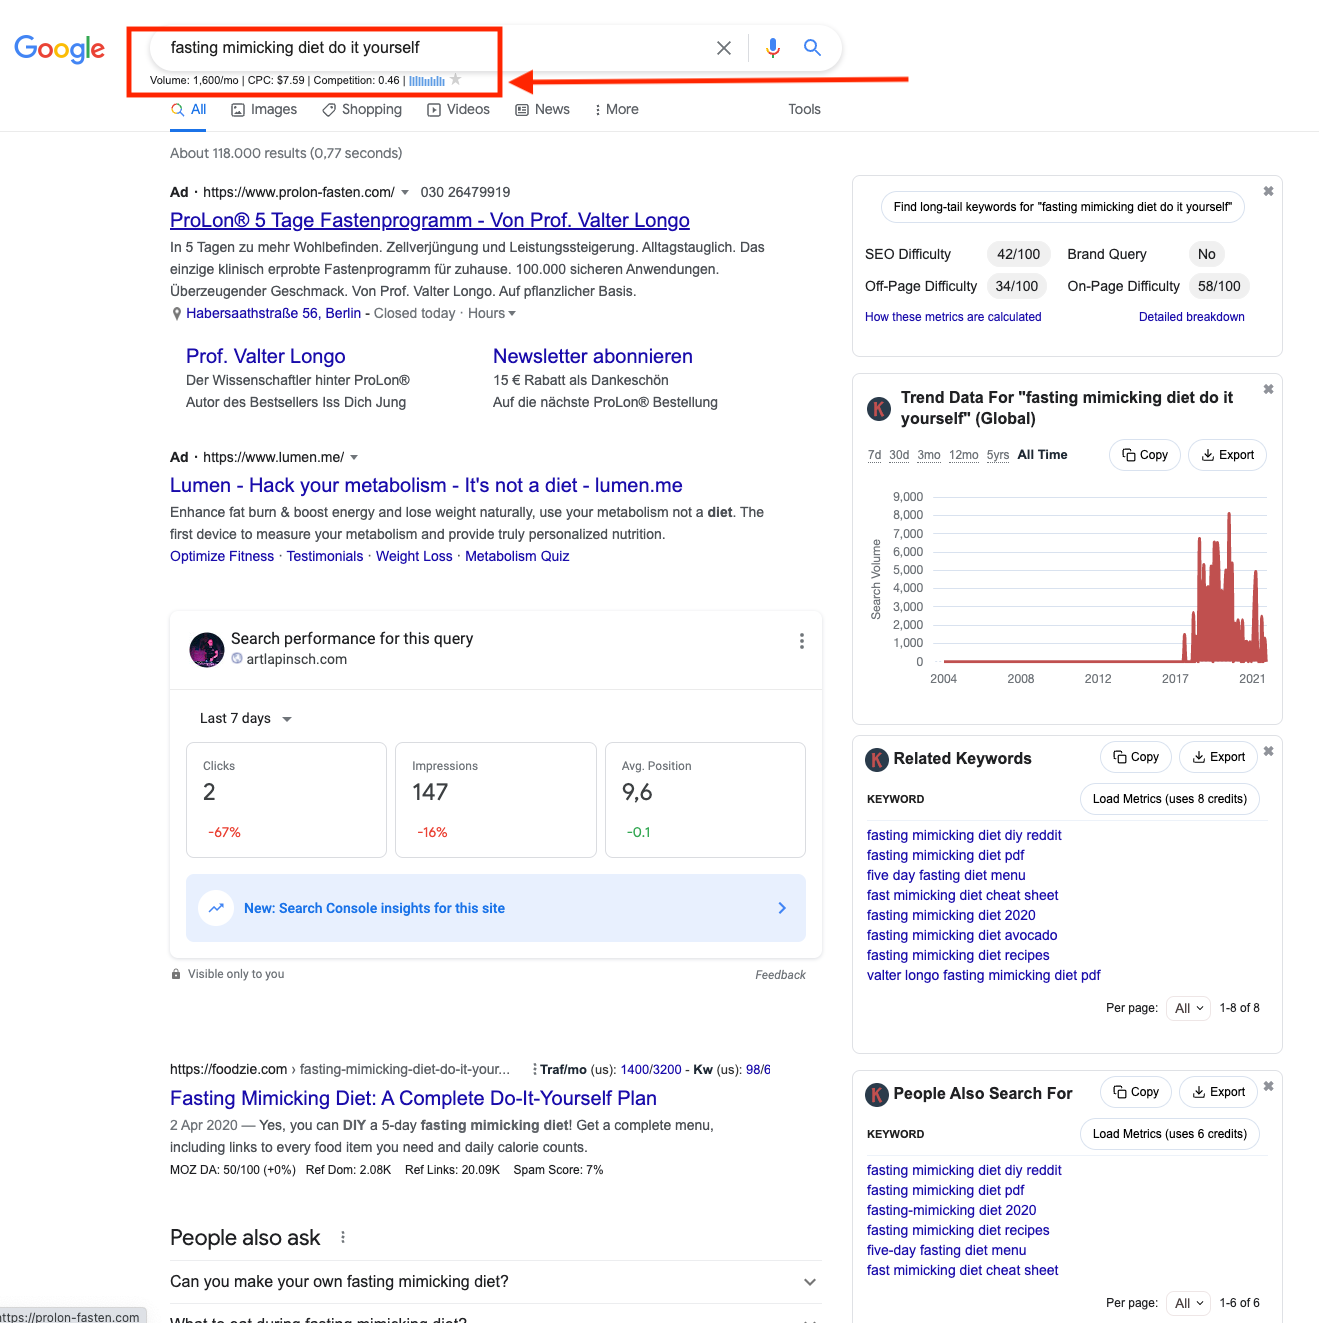
Task: Open Fasting Mimicking Diet Complete Do-It-Yourself Plan result
Action: coord(413,1099)
